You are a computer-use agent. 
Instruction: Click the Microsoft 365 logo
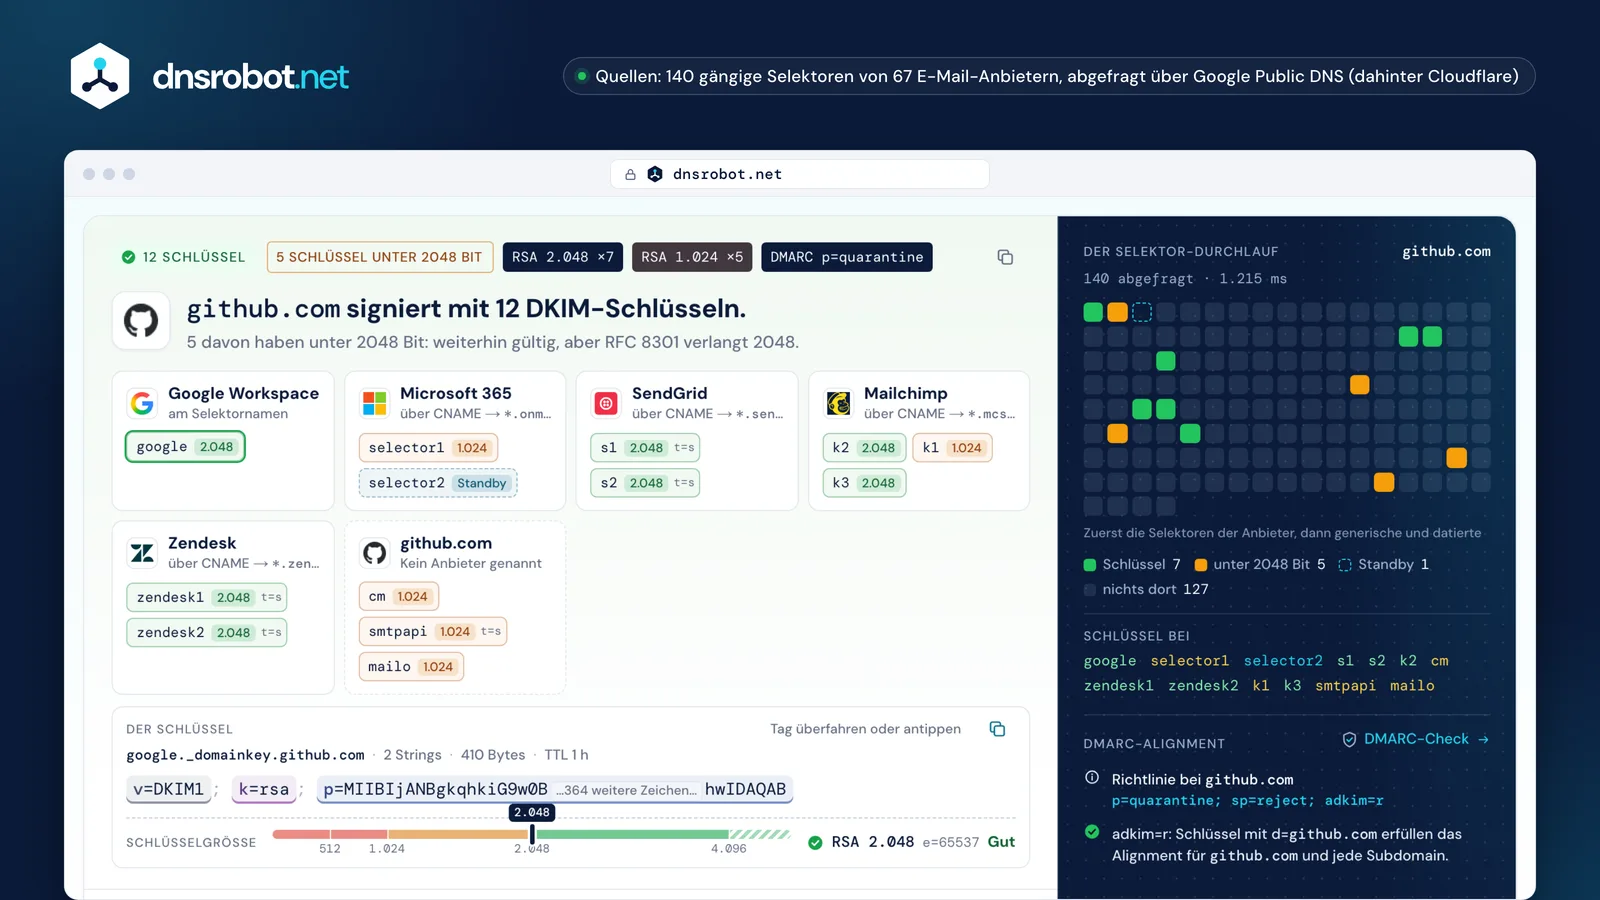(375, 403)
